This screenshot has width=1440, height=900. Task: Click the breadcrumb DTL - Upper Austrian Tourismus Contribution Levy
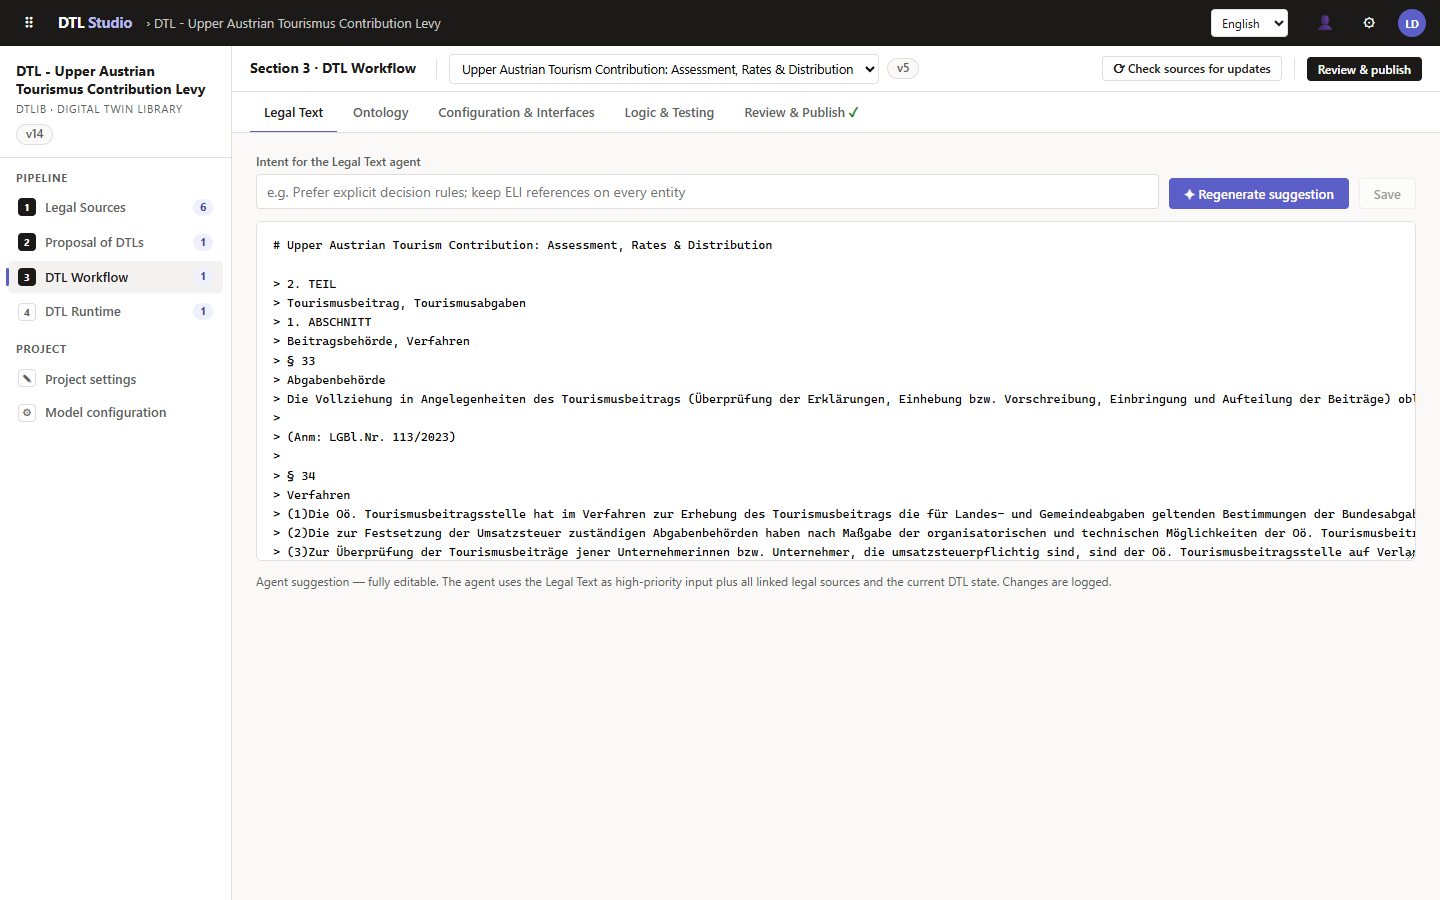point(297,23)
